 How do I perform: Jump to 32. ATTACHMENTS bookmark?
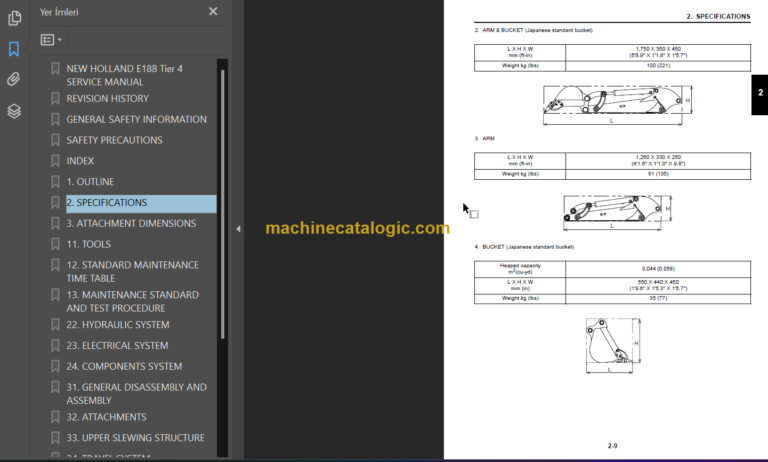(107, 417)
